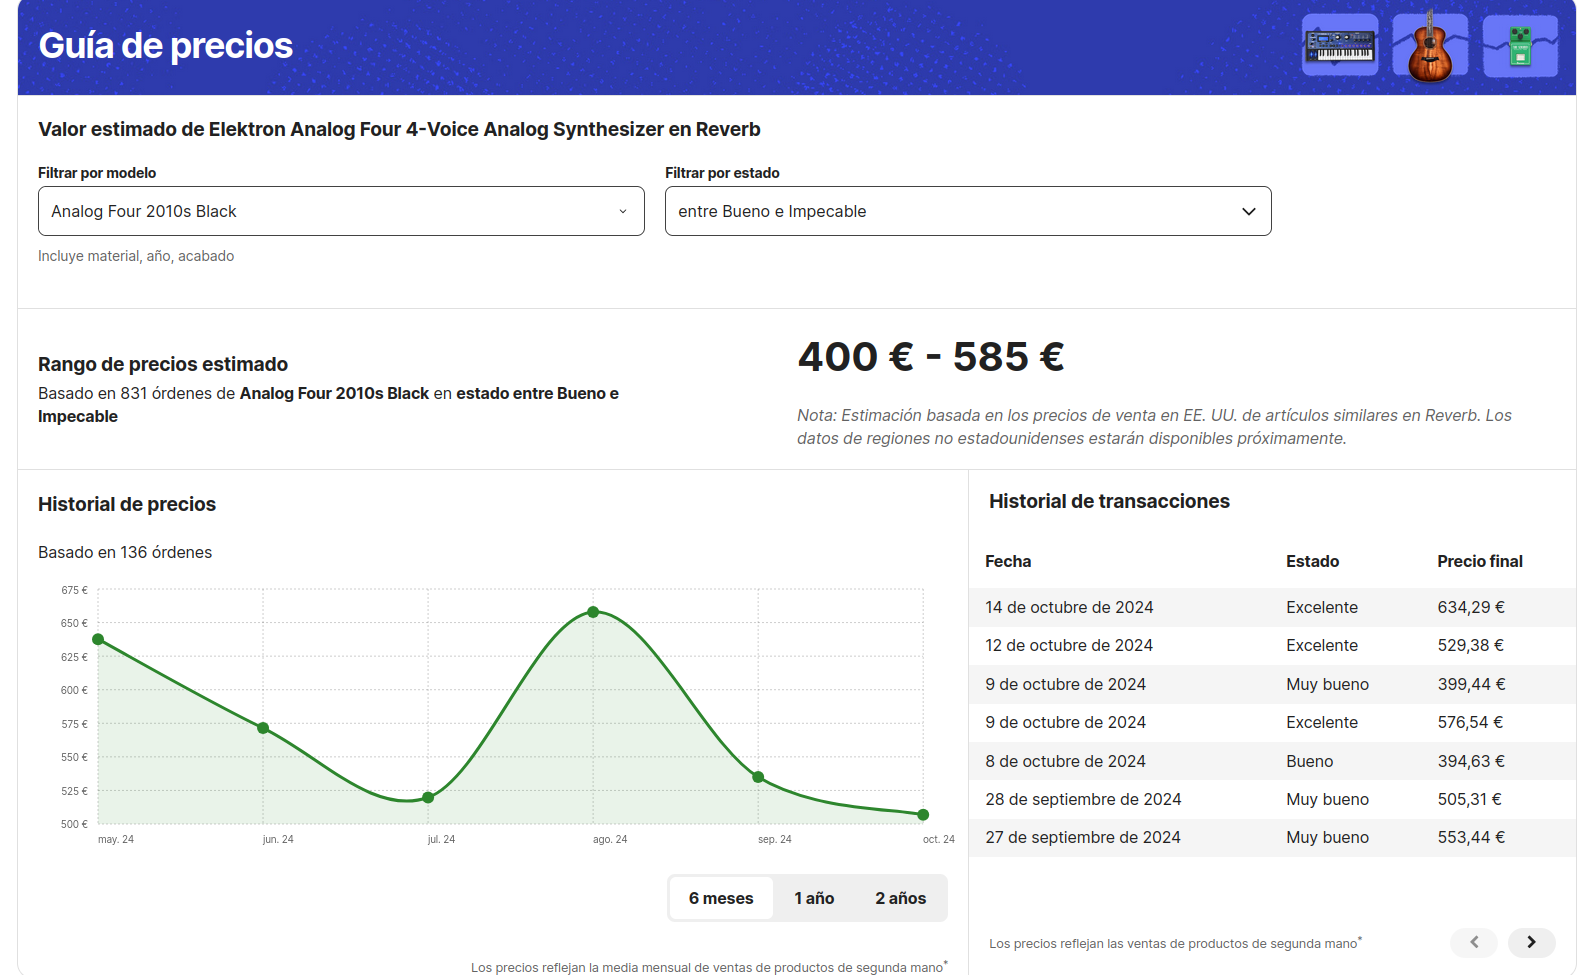This screenshot has width=1583, height=975.
Task: Click the acoustic guitar icon in header
Action: [x=1430, y=46]
